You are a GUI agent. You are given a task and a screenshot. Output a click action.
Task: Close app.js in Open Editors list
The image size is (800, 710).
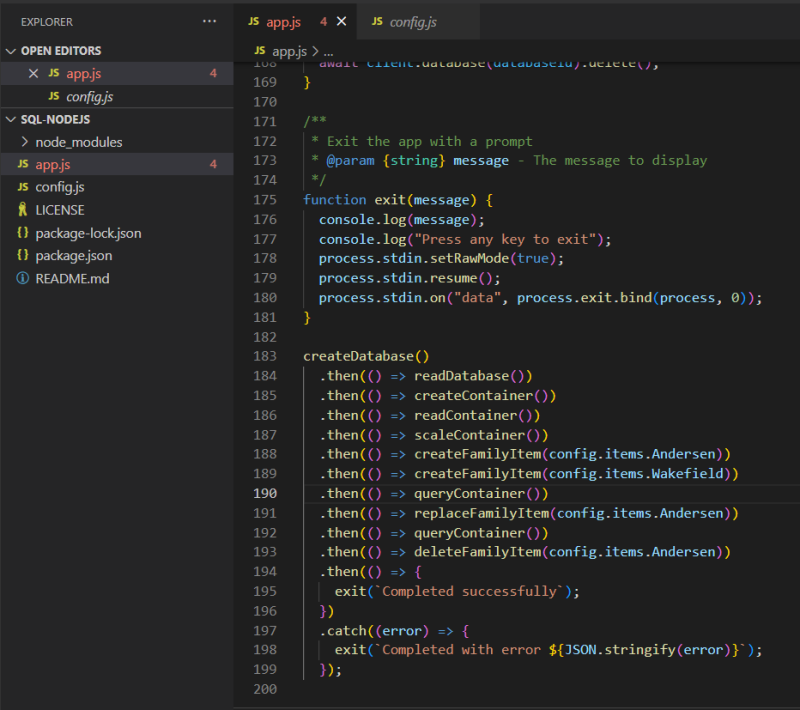[x=33, y=74]
